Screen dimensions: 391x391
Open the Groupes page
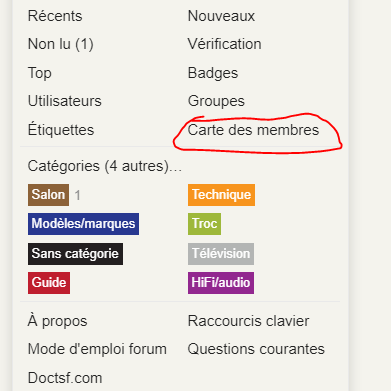tap(216, 101)
